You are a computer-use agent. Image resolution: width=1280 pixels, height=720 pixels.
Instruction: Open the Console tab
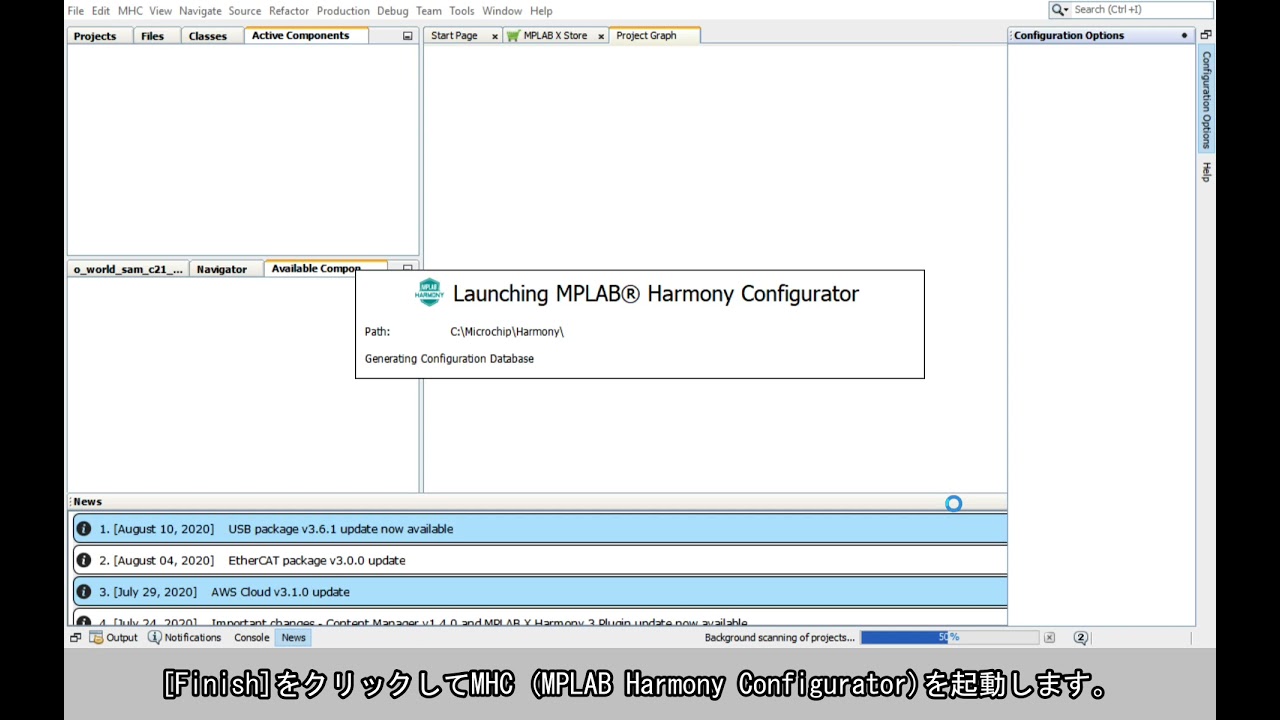pyautogui.click(x=252, y=638)
